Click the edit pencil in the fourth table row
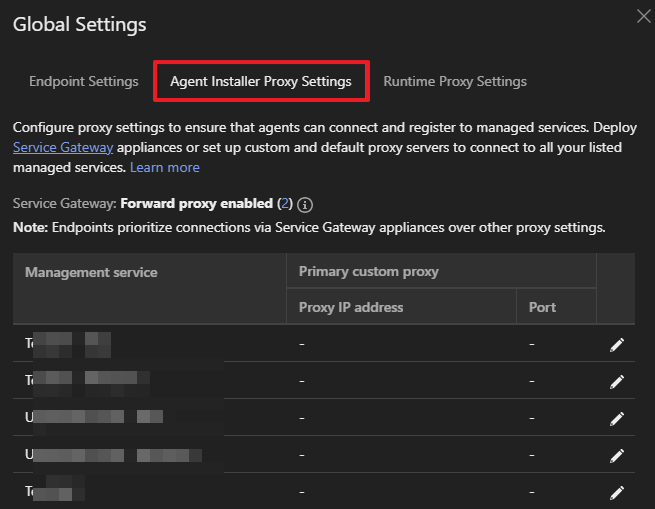This screenshot has width=655, height=509. coord(617,455)
